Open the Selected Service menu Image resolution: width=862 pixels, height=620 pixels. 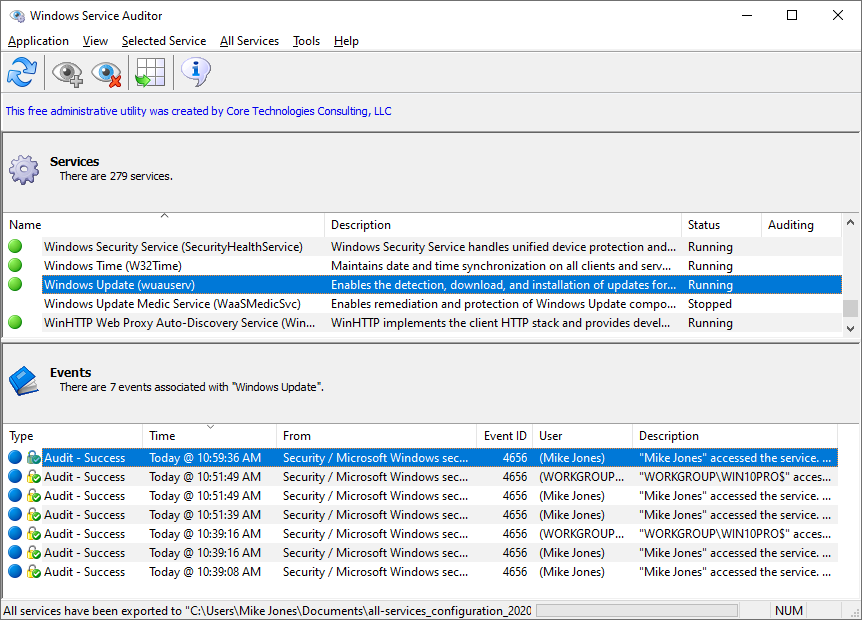tap(164, 41)
